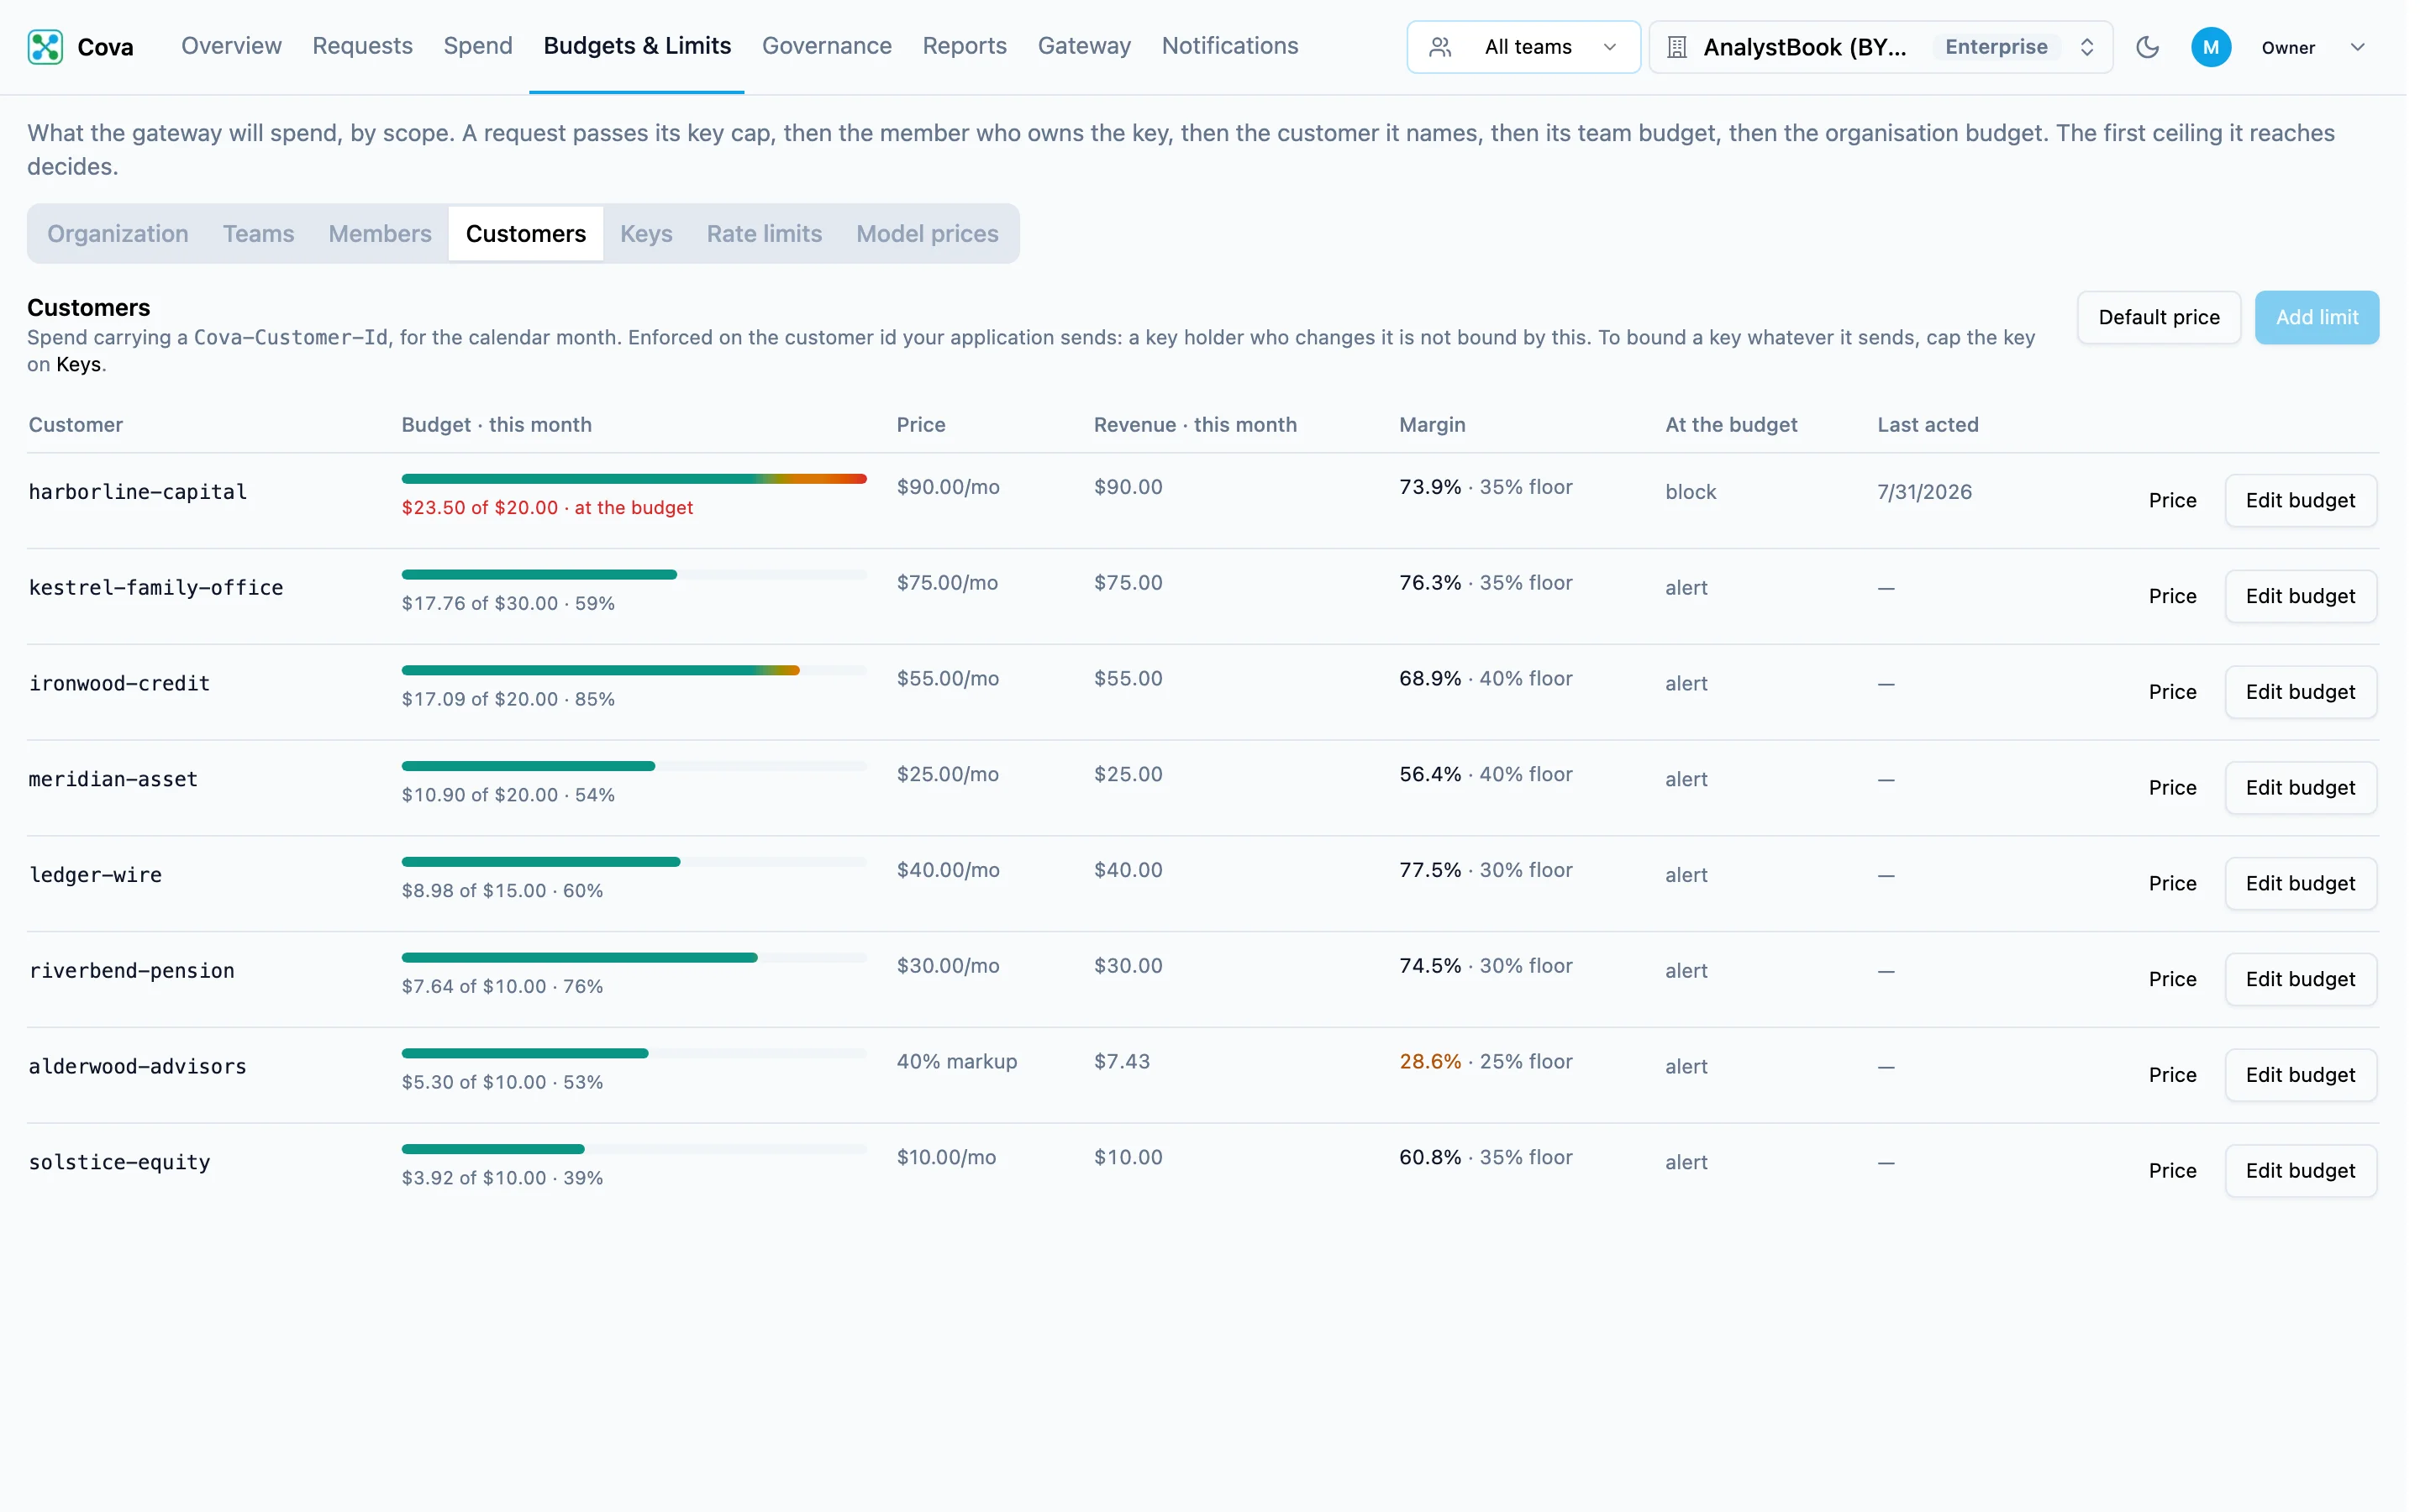2420x1512 pixels.
Task: Switch to the Members tab
Action: pyautogui.click(x=380, y=234)
